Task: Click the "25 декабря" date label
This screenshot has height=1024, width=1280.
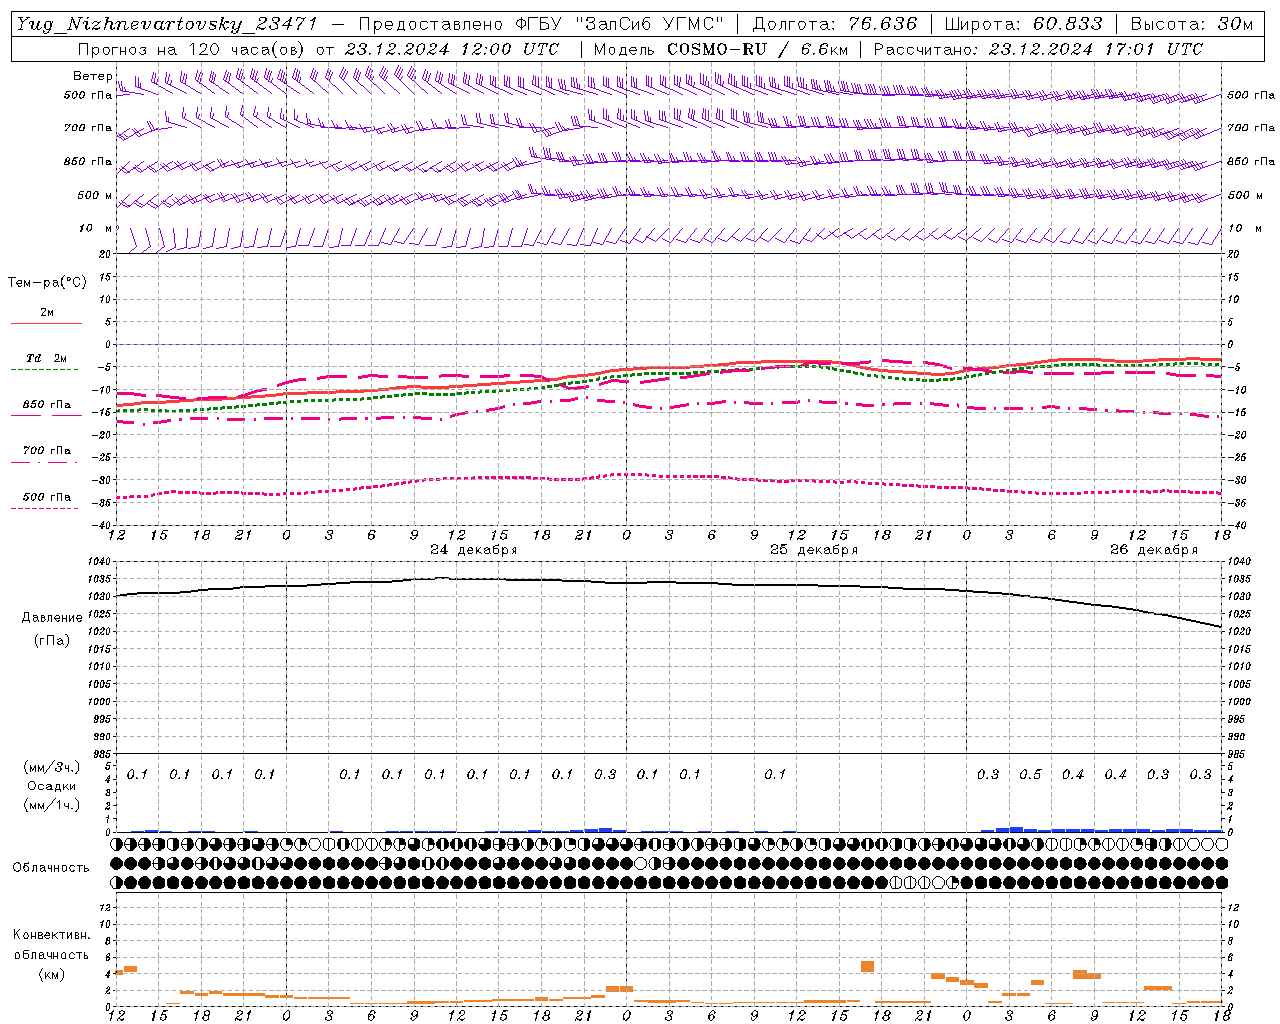Action: [x=814, y=550]
